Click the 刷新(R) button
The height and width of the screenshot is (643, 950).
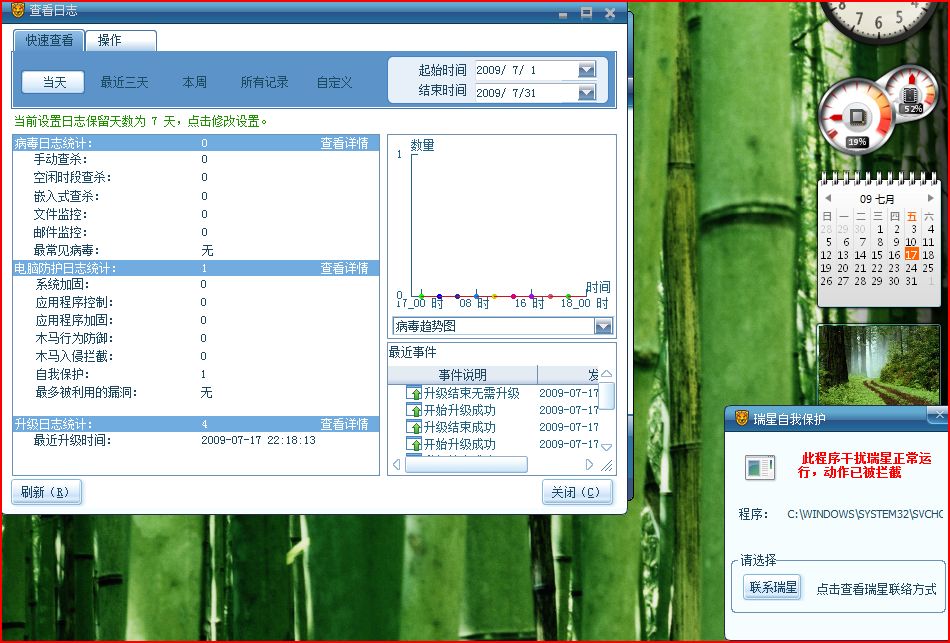[46, 492]
